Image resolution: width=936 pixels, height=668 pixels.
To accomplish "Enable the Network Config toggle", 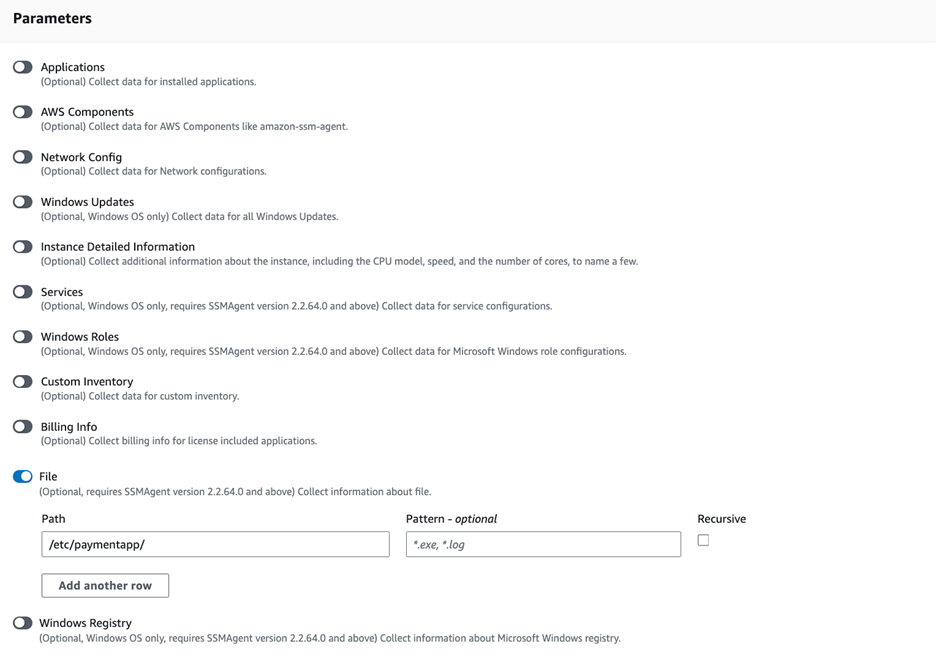I will tap(22, 157).
